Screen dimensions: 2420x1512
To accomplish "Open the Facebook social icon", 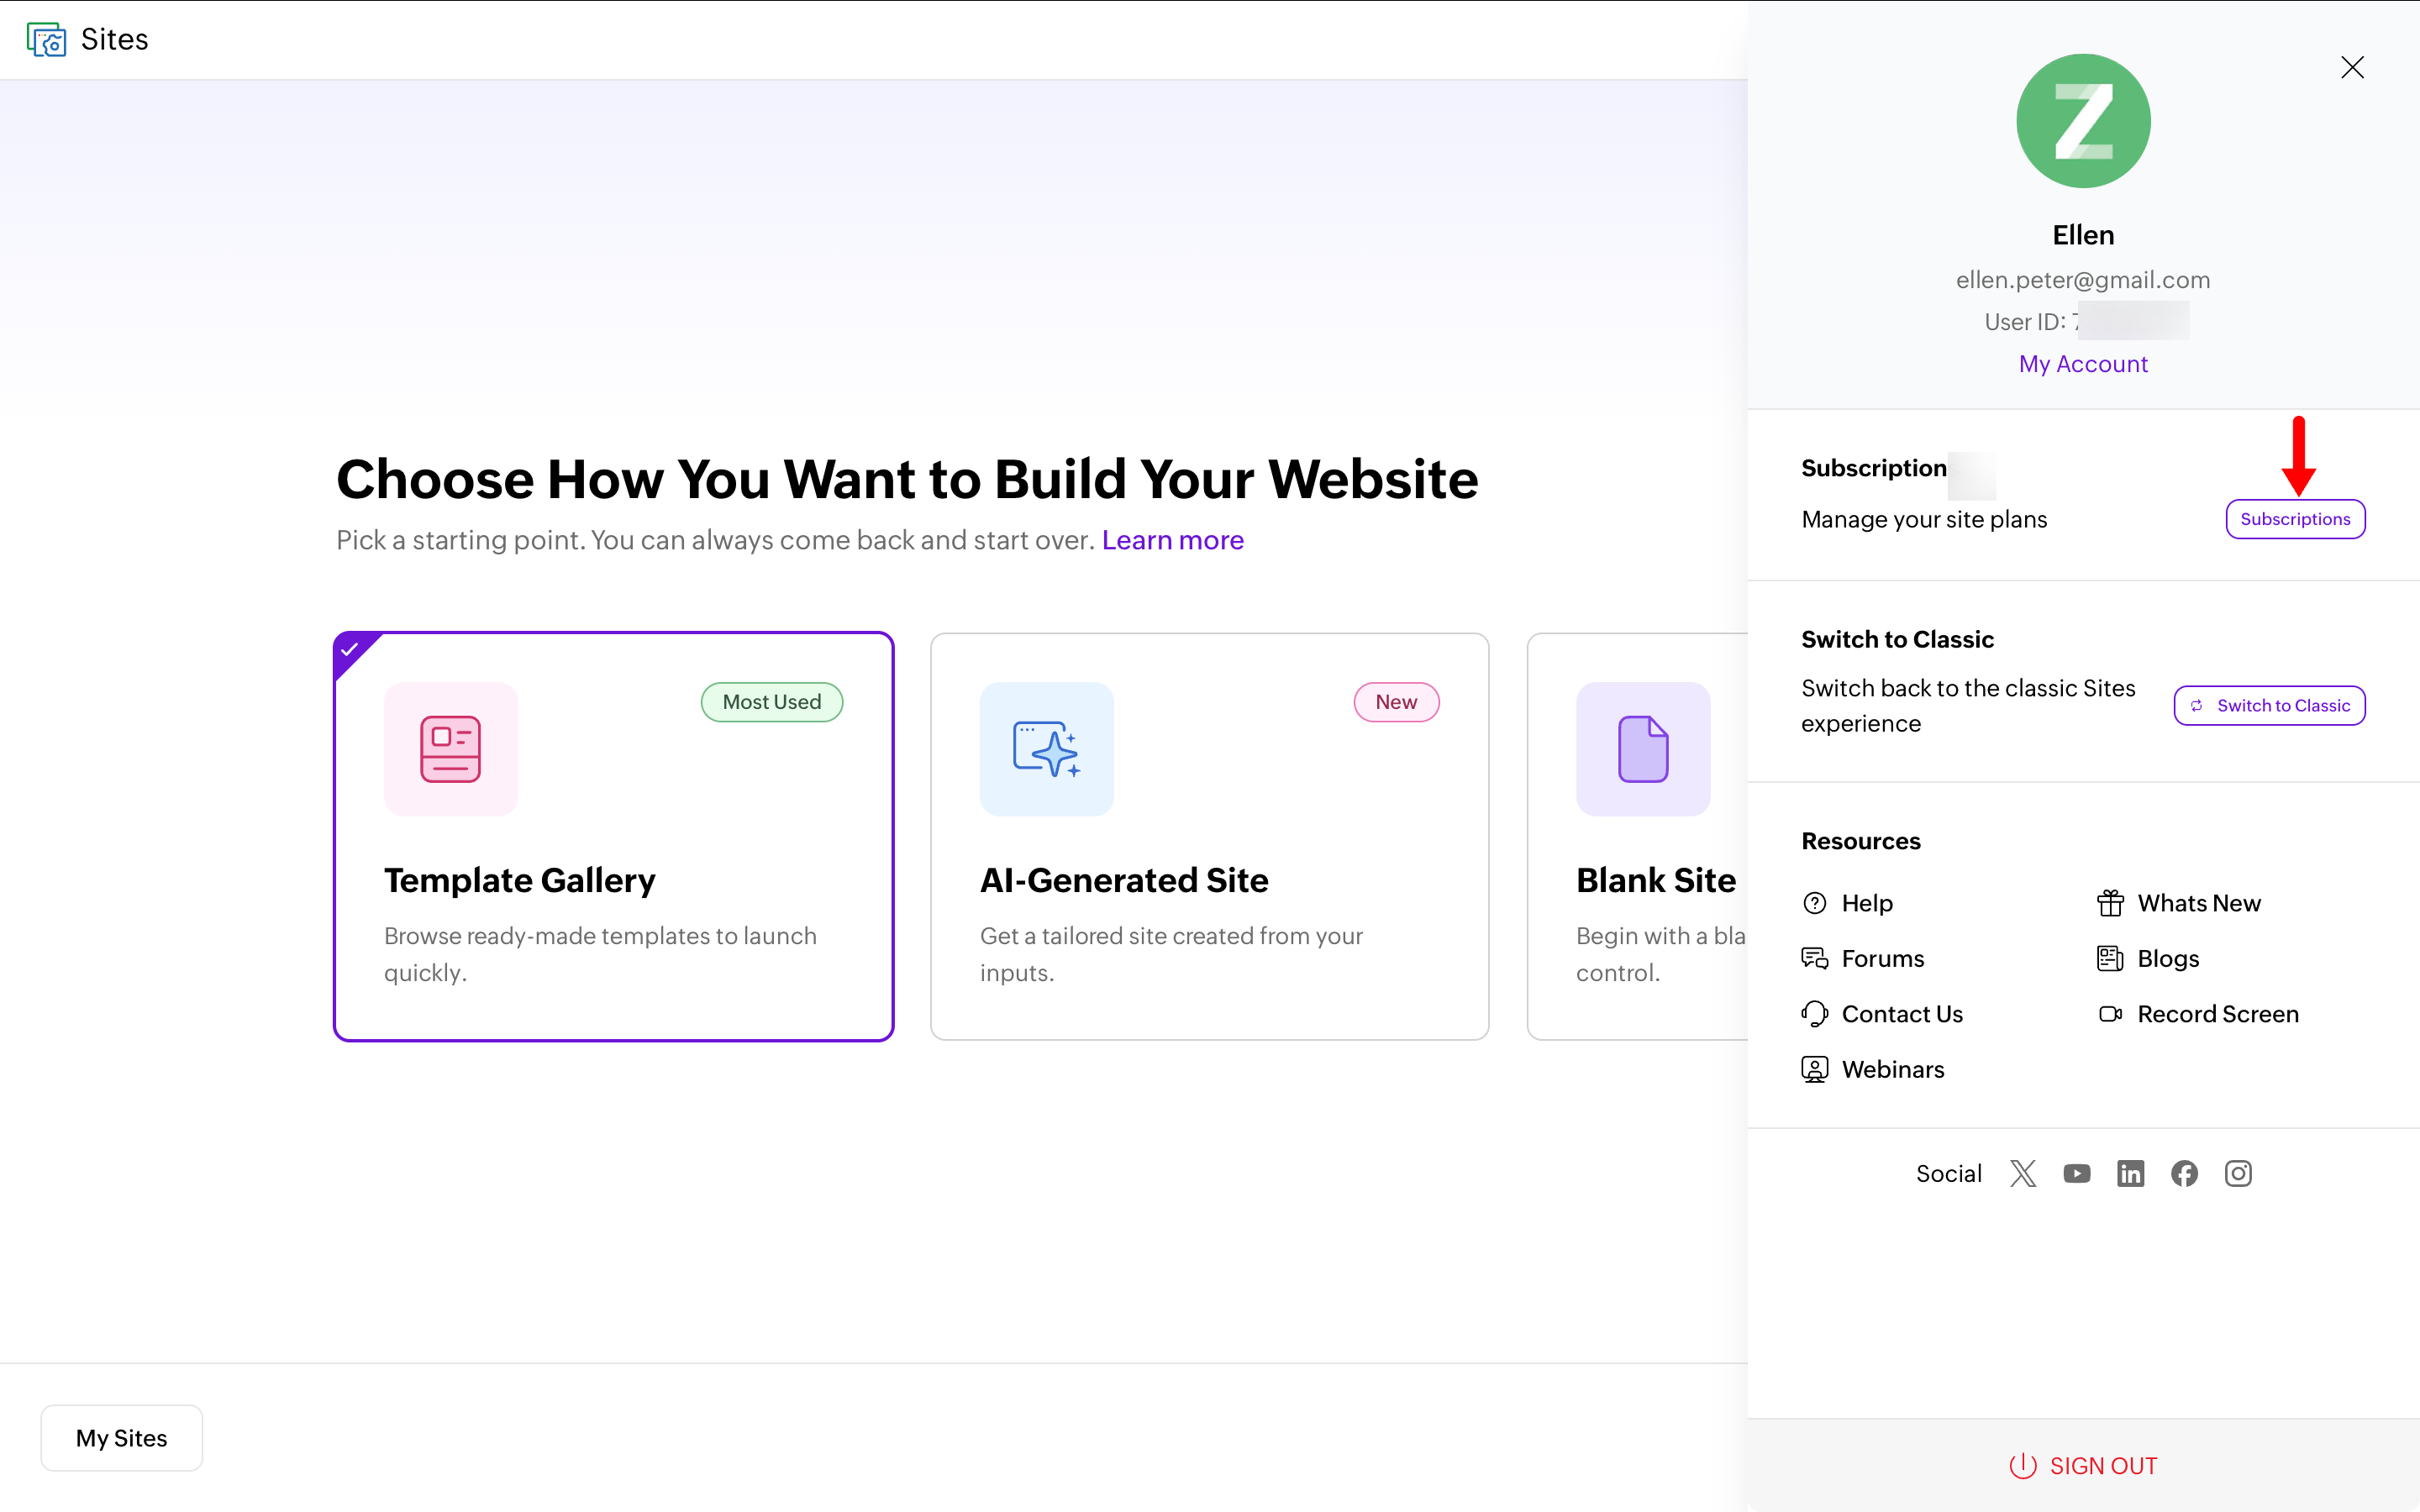I will [x=2185, y=1173].
